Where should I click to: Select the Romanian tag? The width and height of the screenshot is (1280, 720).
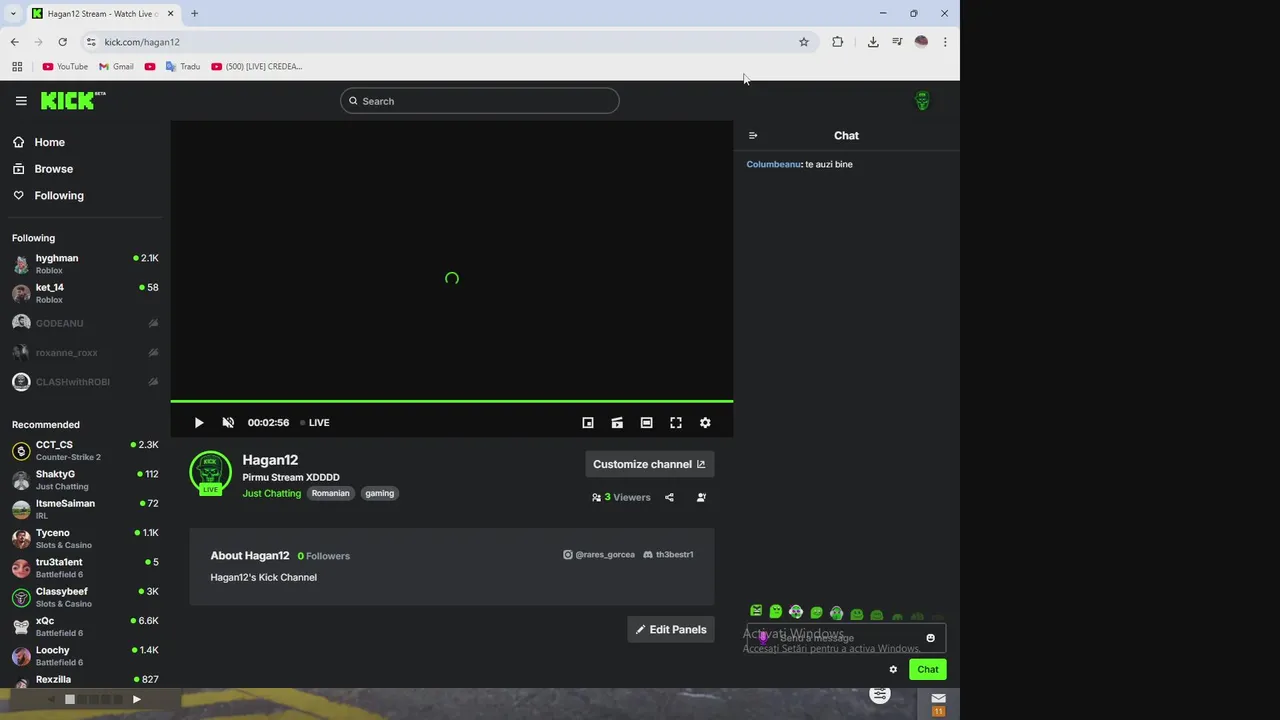tap(330, 493)
